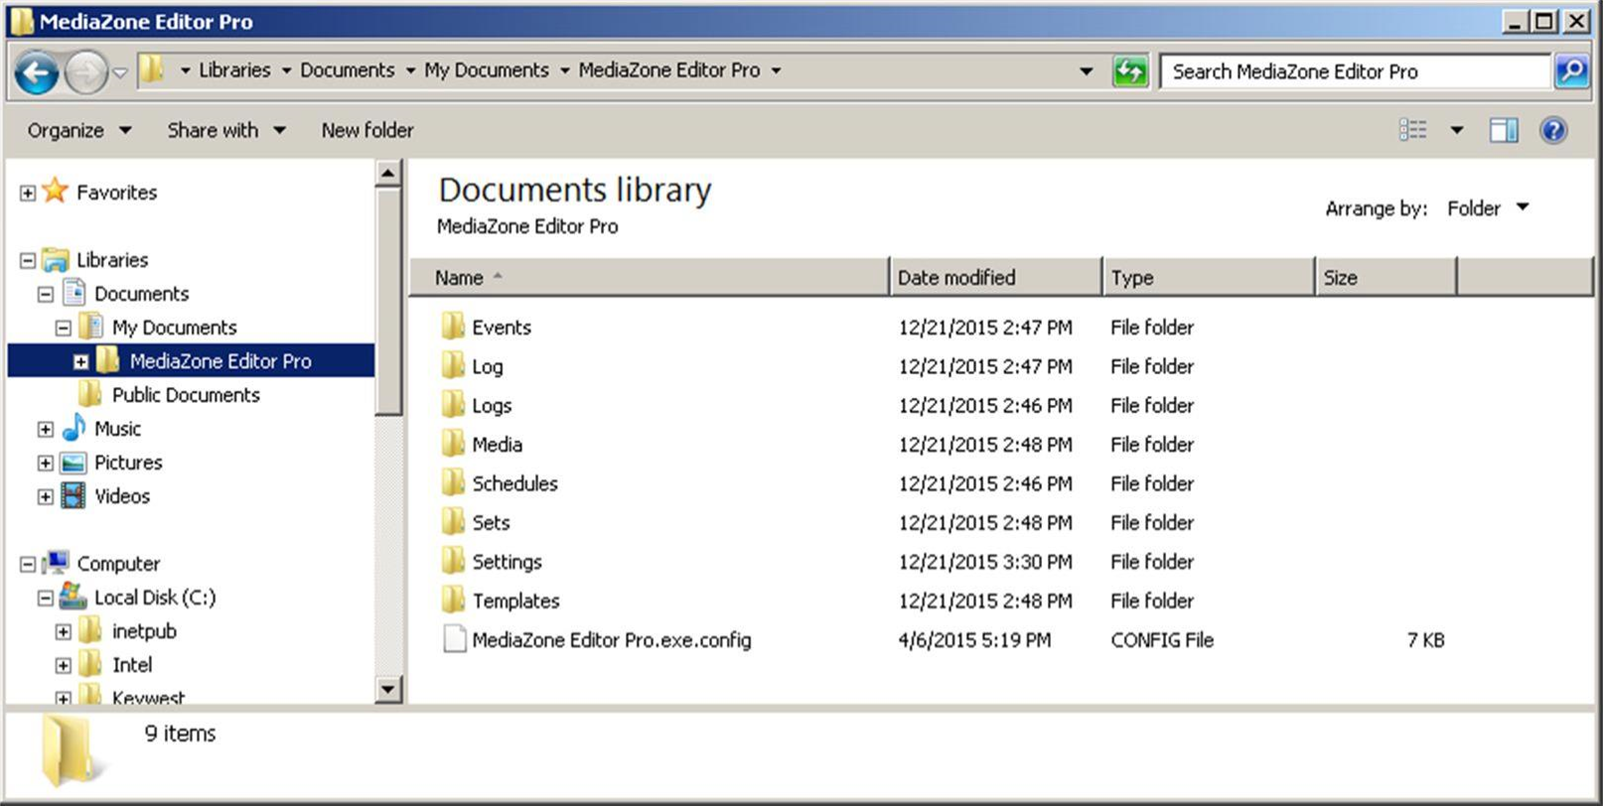The height and width of the screenshot is (806, 1603).
Task: Open the view options dropdown arrow
Action: pyautogui.click(x=1457, y=130)
